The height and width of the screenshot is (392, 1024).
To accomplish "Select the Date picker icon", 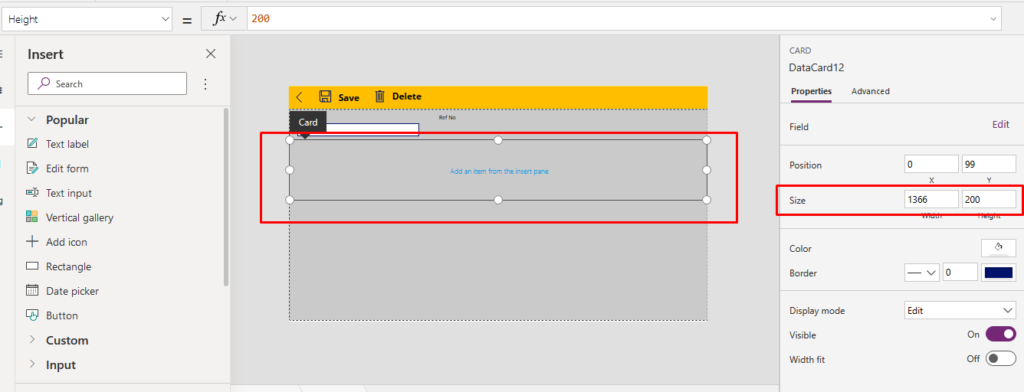I will 32,291.
